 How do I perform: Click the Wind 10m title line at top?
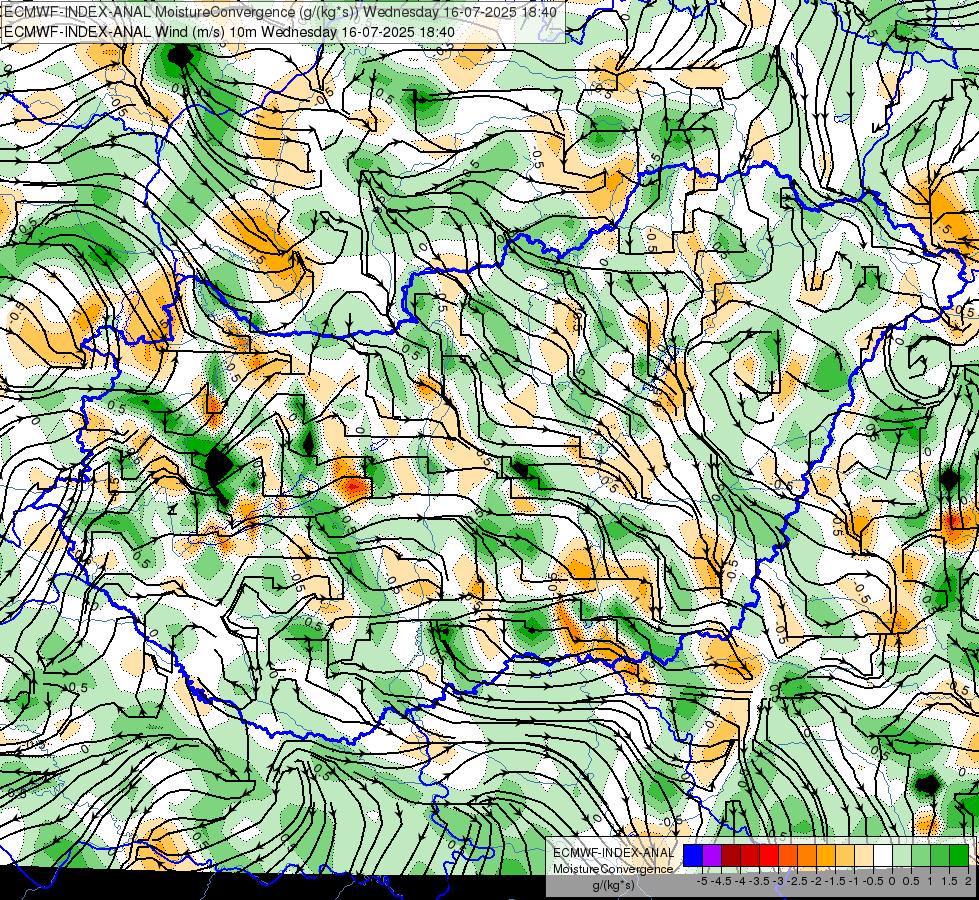click(x=229, y=32)
